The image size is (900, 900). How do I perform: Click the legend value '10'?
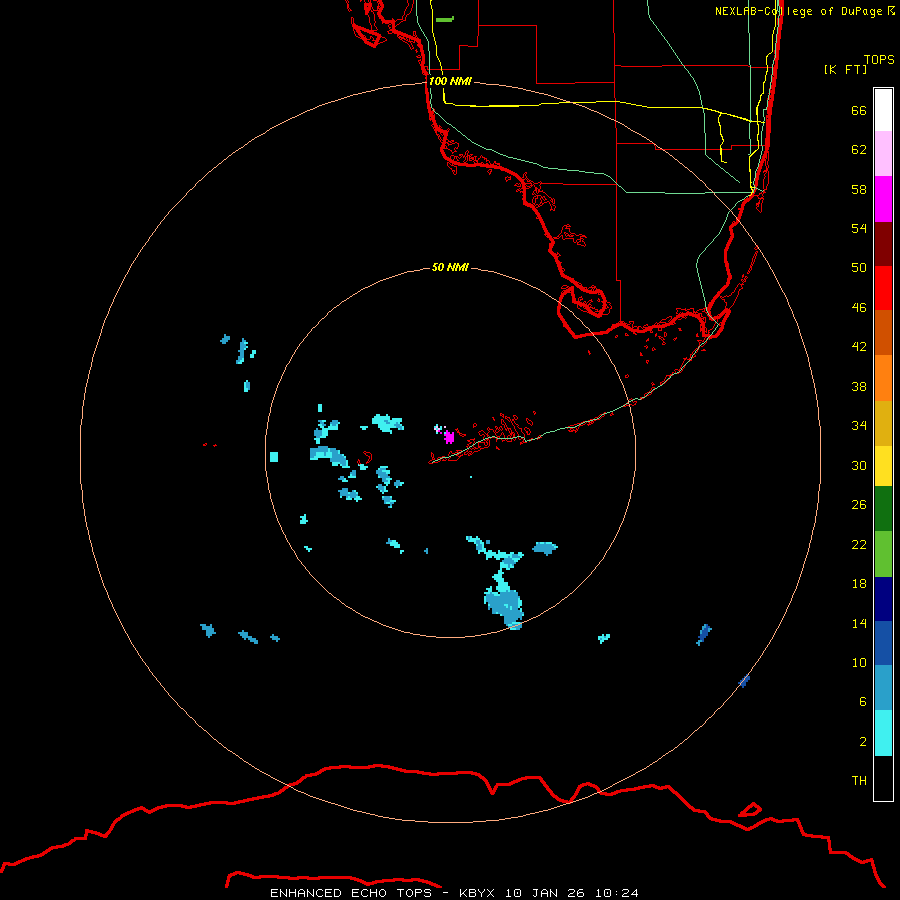859,662
